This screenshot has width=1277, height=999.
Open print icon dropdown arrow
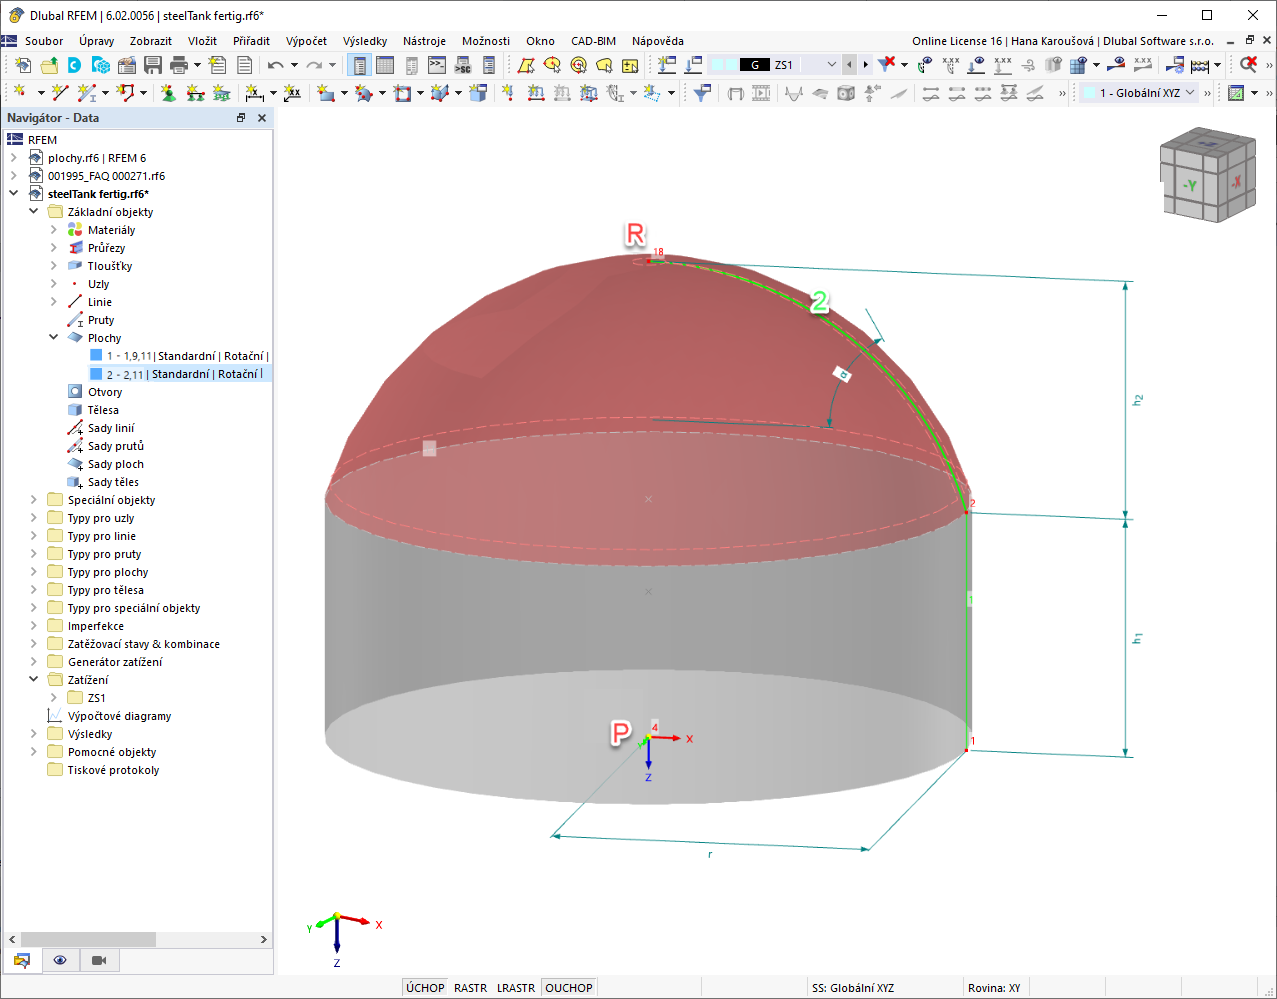pos(197,65)
